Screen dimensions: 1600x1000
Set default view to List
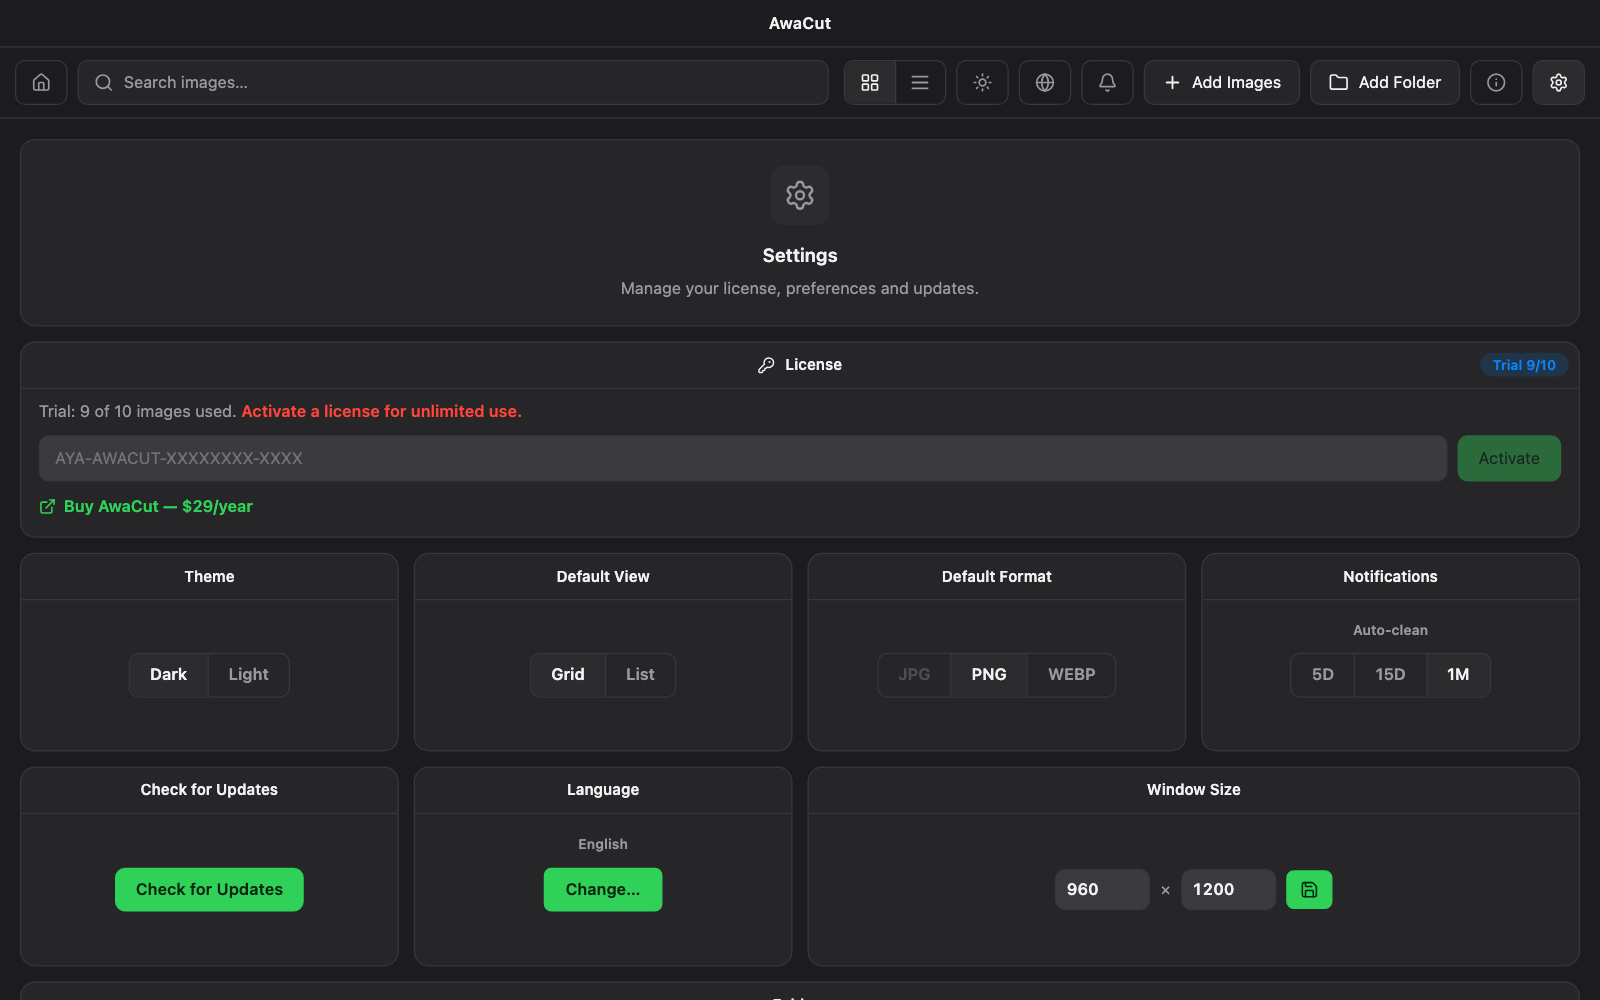tap(640, 675)
